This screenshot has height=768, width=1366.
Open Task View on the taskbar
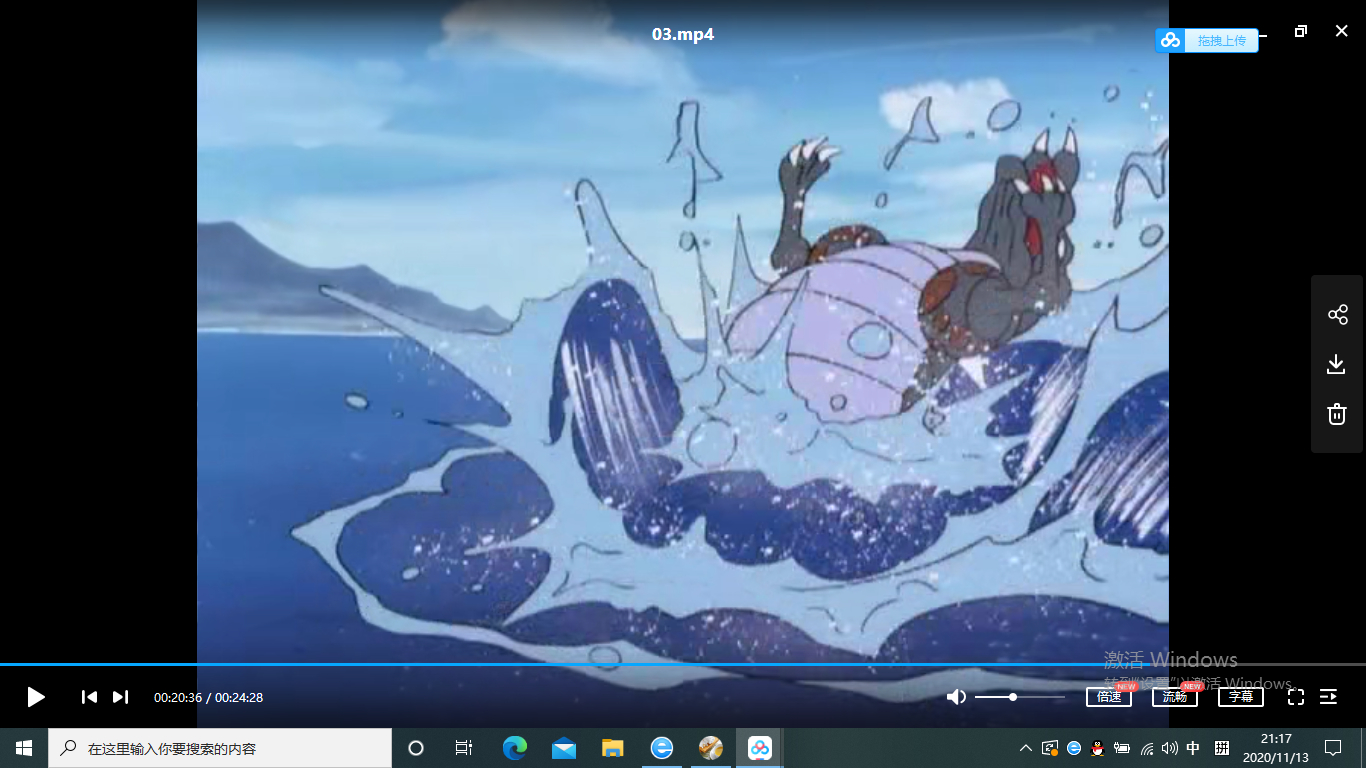[x=464, y=748]
